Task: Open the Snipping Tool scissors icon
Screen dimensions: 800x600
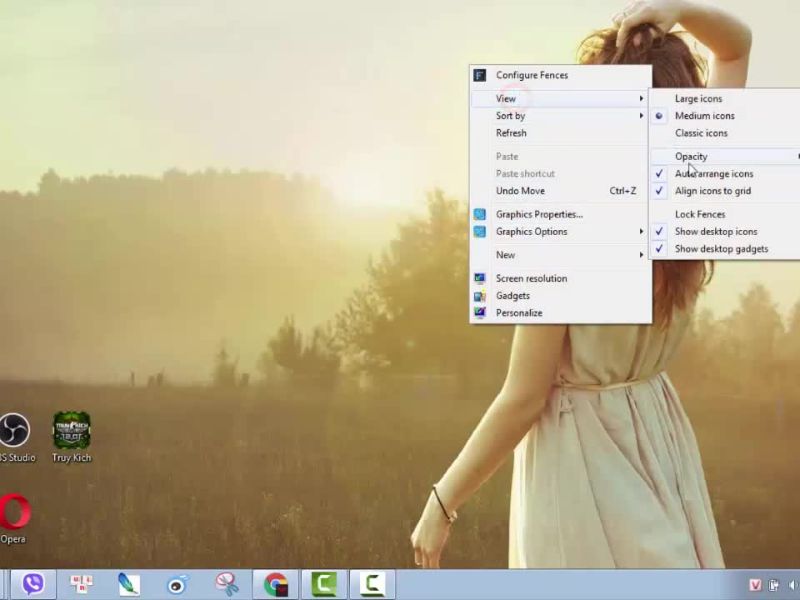Action: pyautogui.click(x=227, y=584)
